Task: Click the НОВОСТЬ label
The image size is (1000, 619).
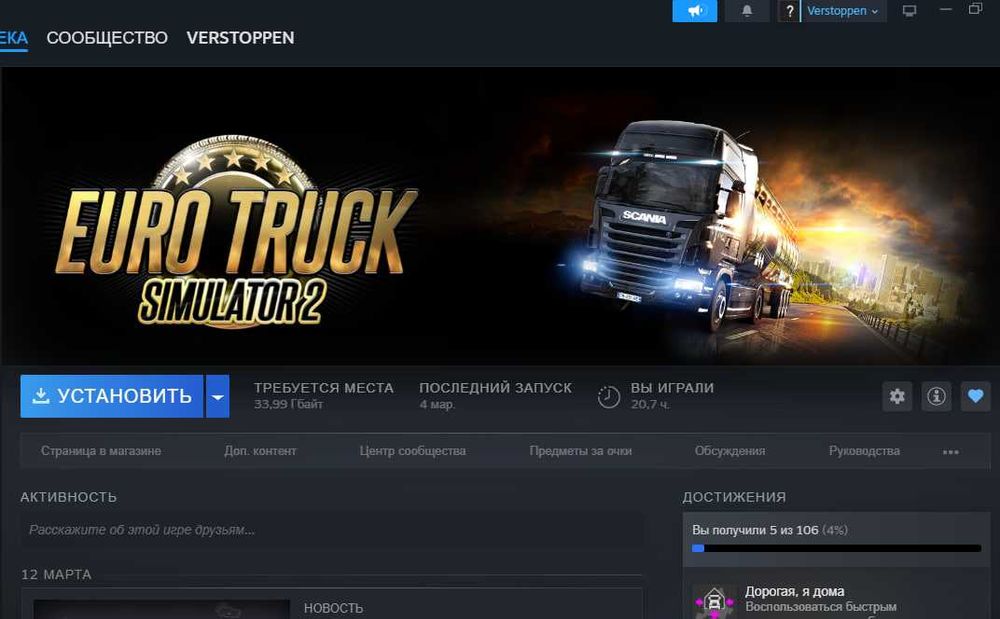Action: 334,608
